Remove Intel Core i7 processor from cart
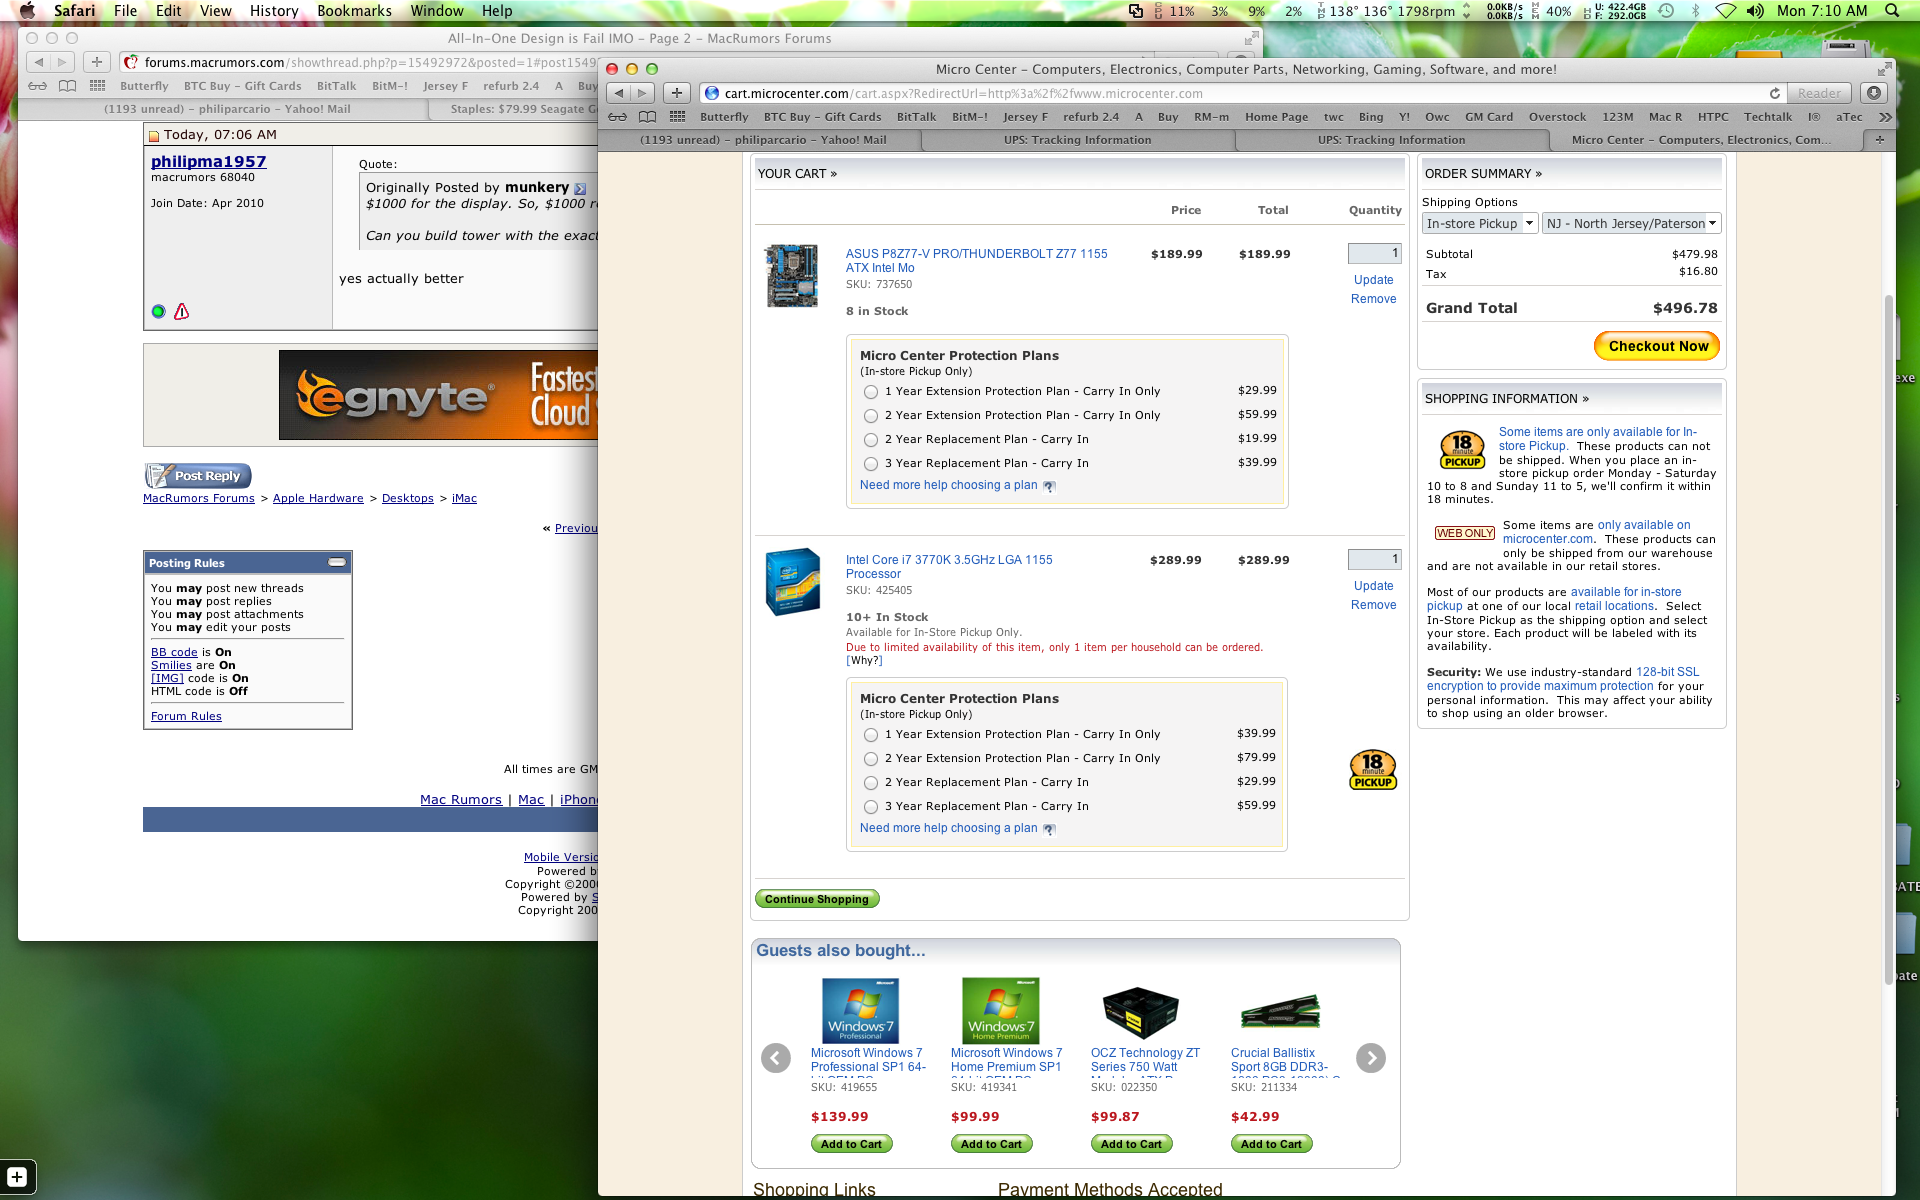The width and height of the screenshot is (1920, 1200). click(1373, 605)
